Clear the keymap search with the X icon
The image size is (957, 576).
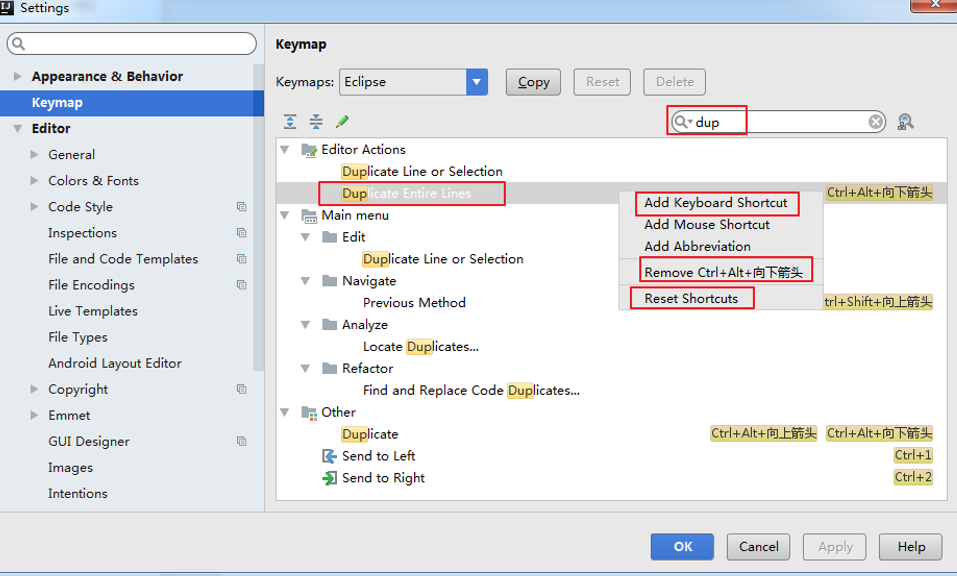(876, 122)
